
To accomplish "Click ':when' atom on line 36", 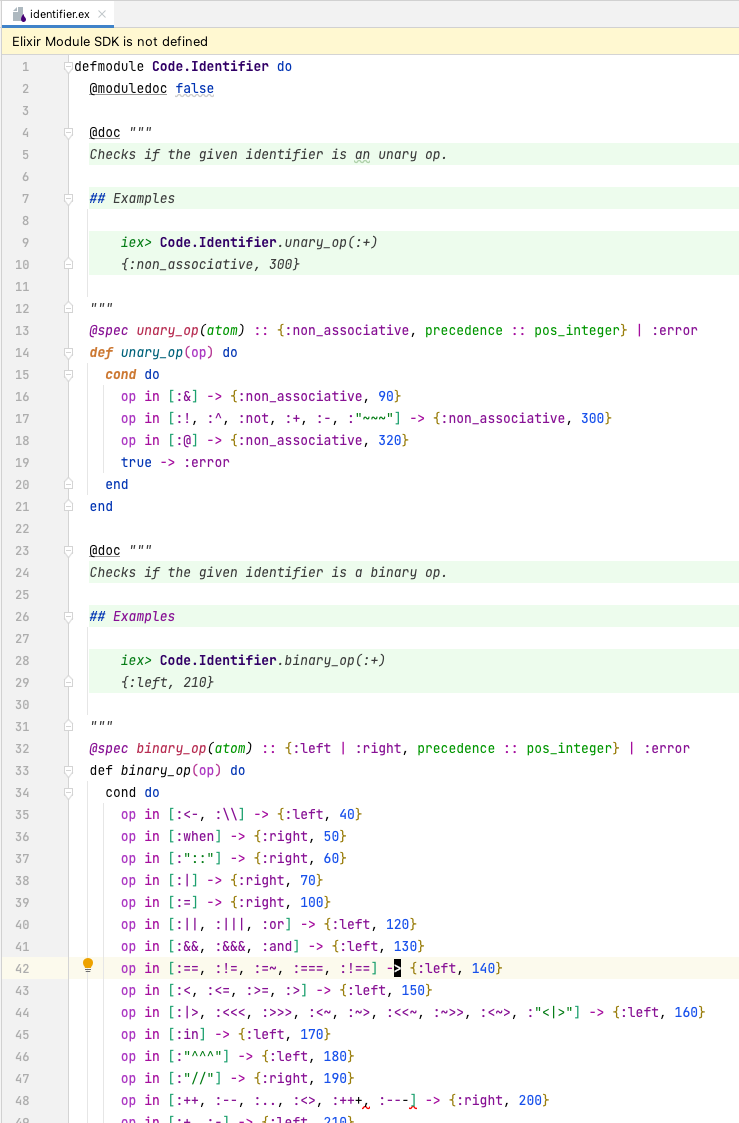I will coord(195,837).
